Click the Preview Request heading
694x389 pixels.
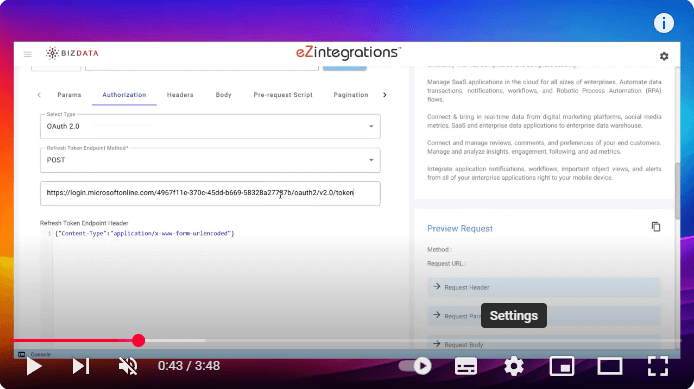point(460,229)
